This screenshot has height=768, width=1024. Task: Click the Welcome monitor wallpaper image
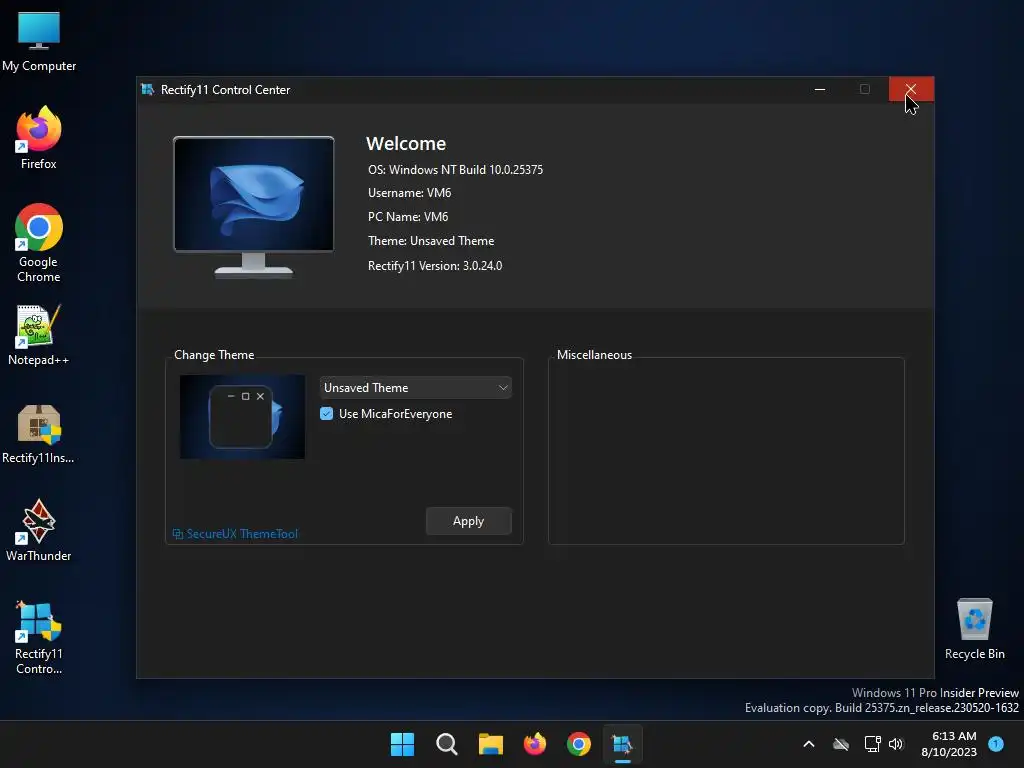(x=253, y=195)
